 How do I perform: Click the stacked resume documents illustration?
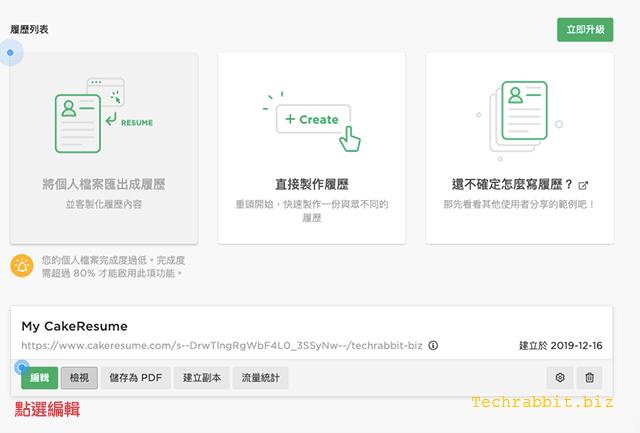tap(520, 119)
